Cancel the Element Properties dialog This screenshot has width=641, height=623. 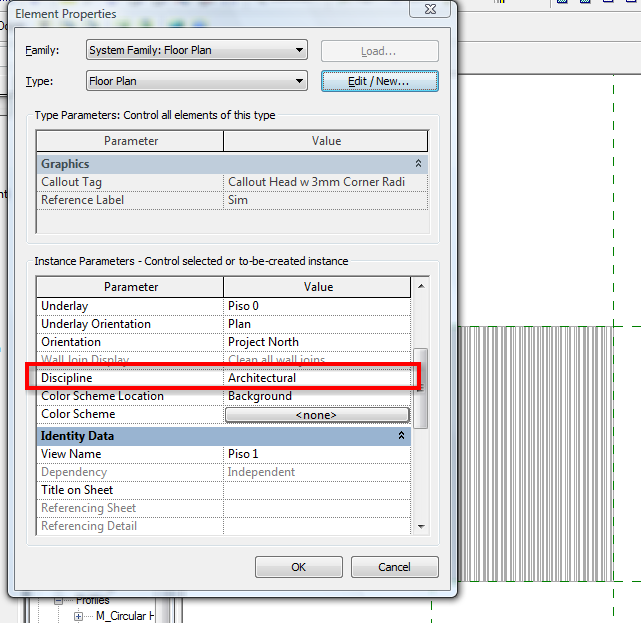pyautogui.click(x=394, y=567)
